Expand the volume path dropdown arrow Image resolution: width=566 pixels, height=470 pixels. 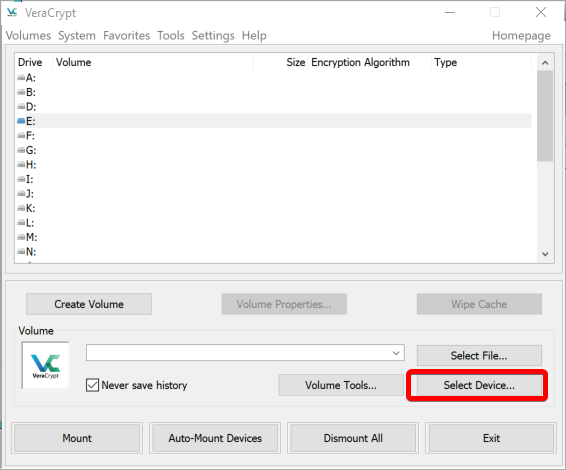396,353
